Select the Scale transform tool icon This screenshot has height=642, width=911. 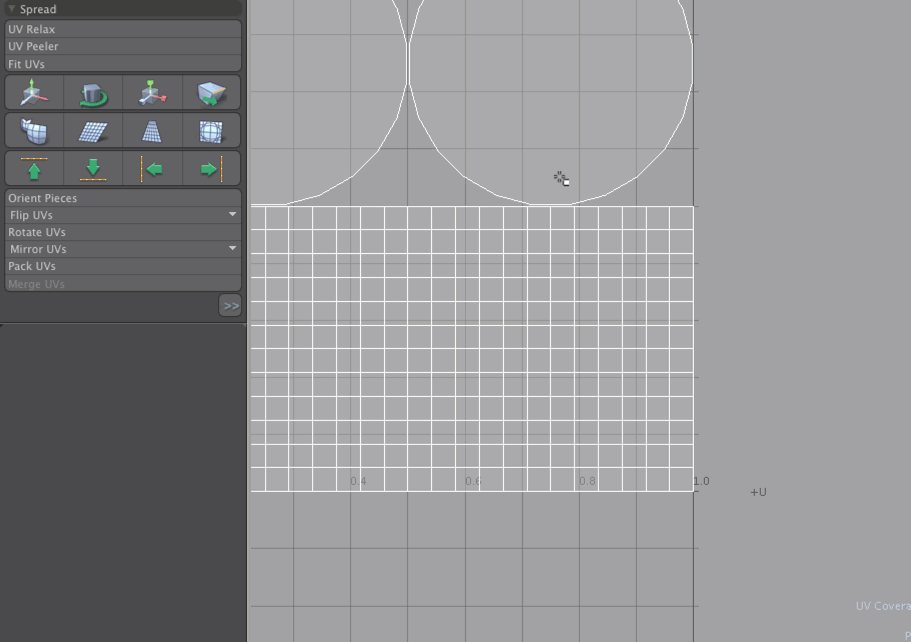(152, 93)
